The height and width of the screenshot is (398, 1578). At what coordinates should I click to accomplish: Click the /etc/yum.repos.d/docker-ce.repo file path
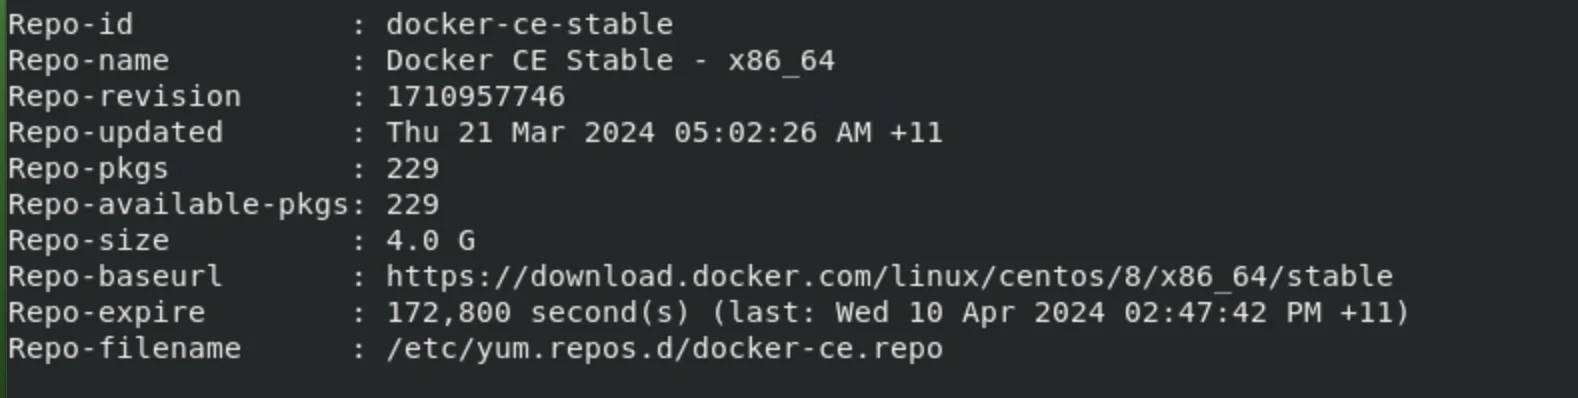click(664, 348)
